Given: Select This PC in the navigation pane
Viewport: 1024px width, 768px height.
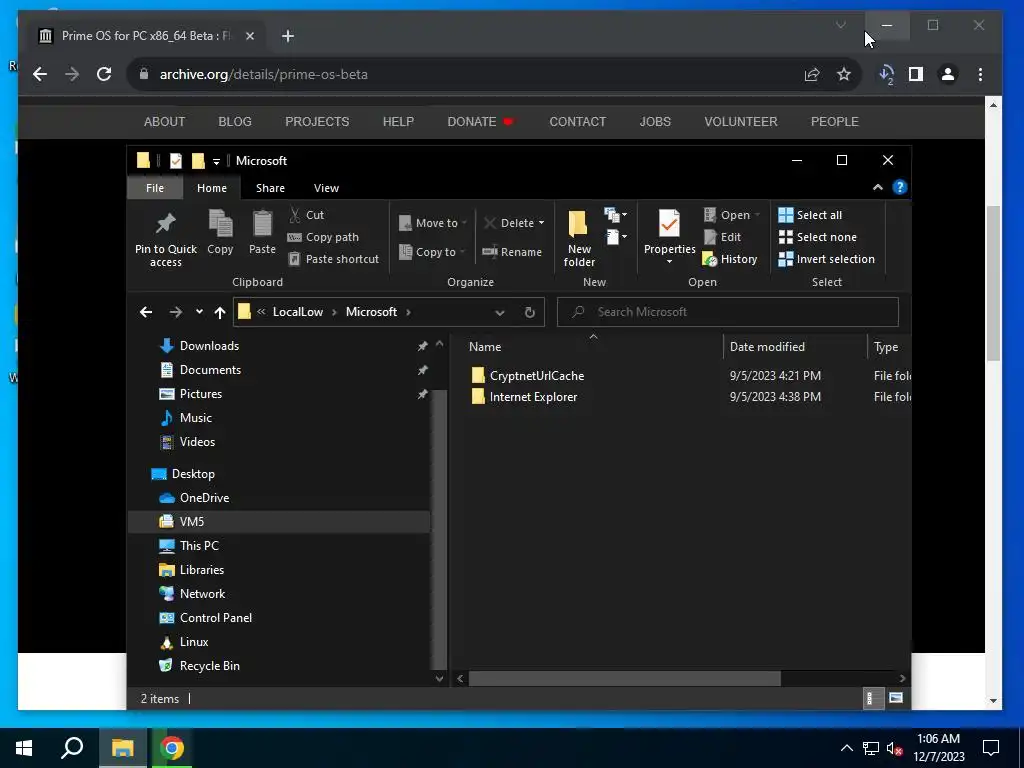Looking at the screenshot, I should pos(199,546).
